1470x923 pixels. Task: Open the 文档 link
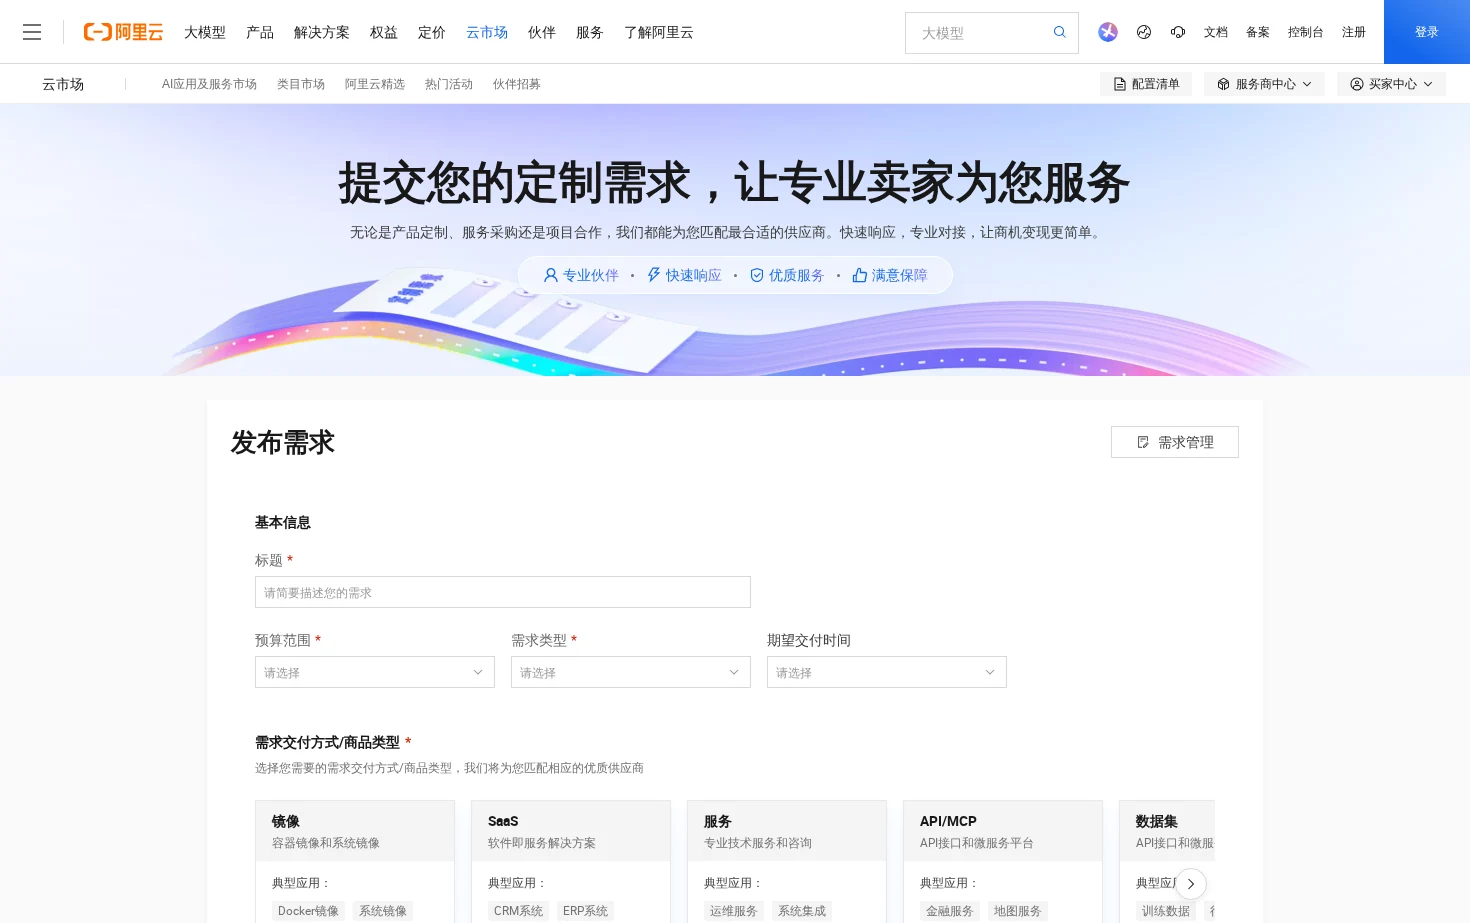[x=1216, y=32]
